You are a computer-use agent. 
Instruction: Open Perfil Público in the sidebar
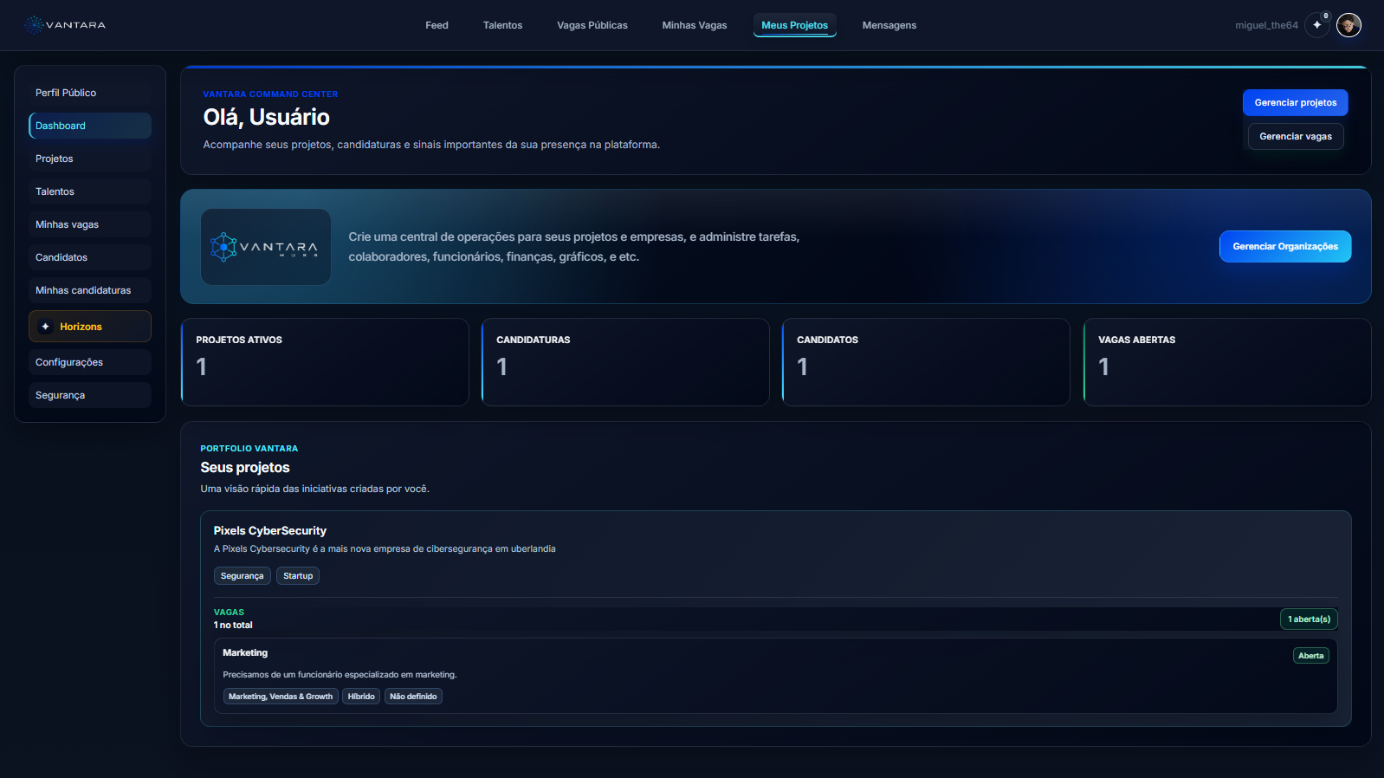pos(90,93)
